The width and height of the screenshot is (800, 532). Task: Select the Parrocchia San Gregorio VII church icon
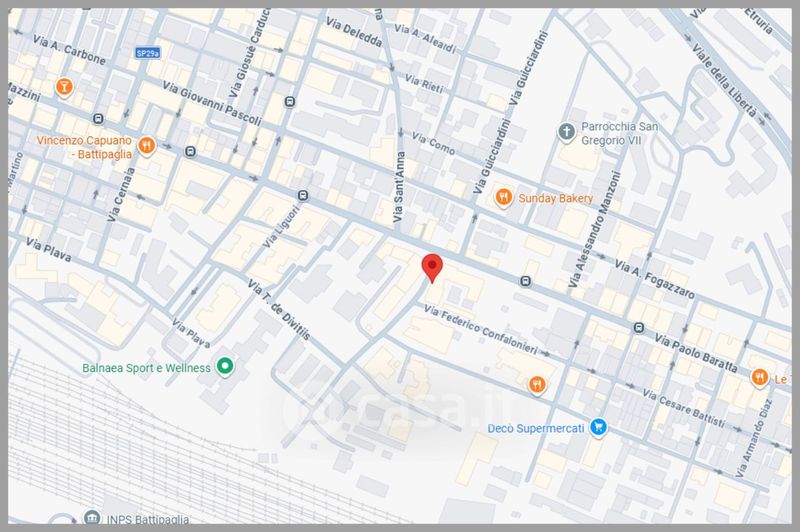pyautogui.click(x=566, y=131)
